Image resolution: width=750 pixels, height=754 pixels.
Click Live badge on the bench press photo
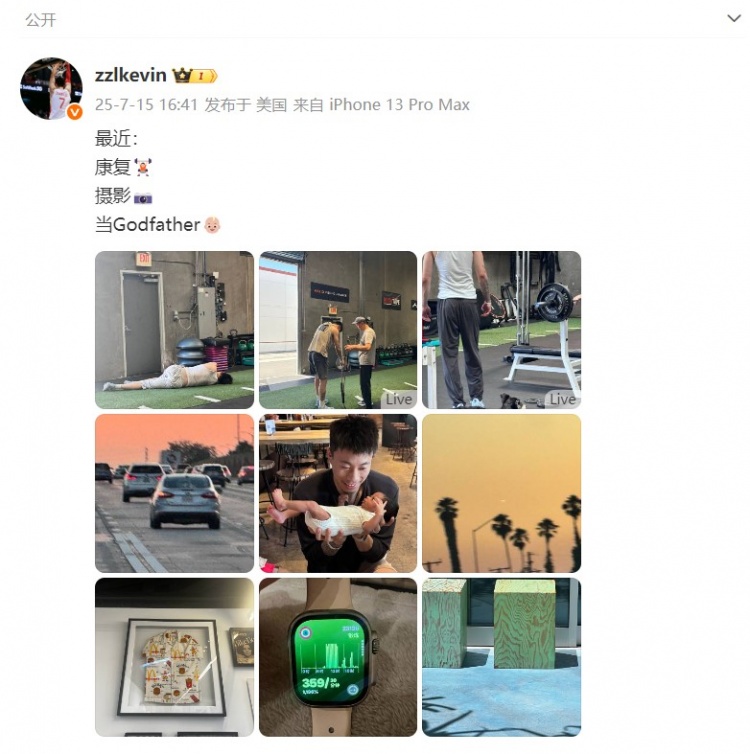coord(562,399)
